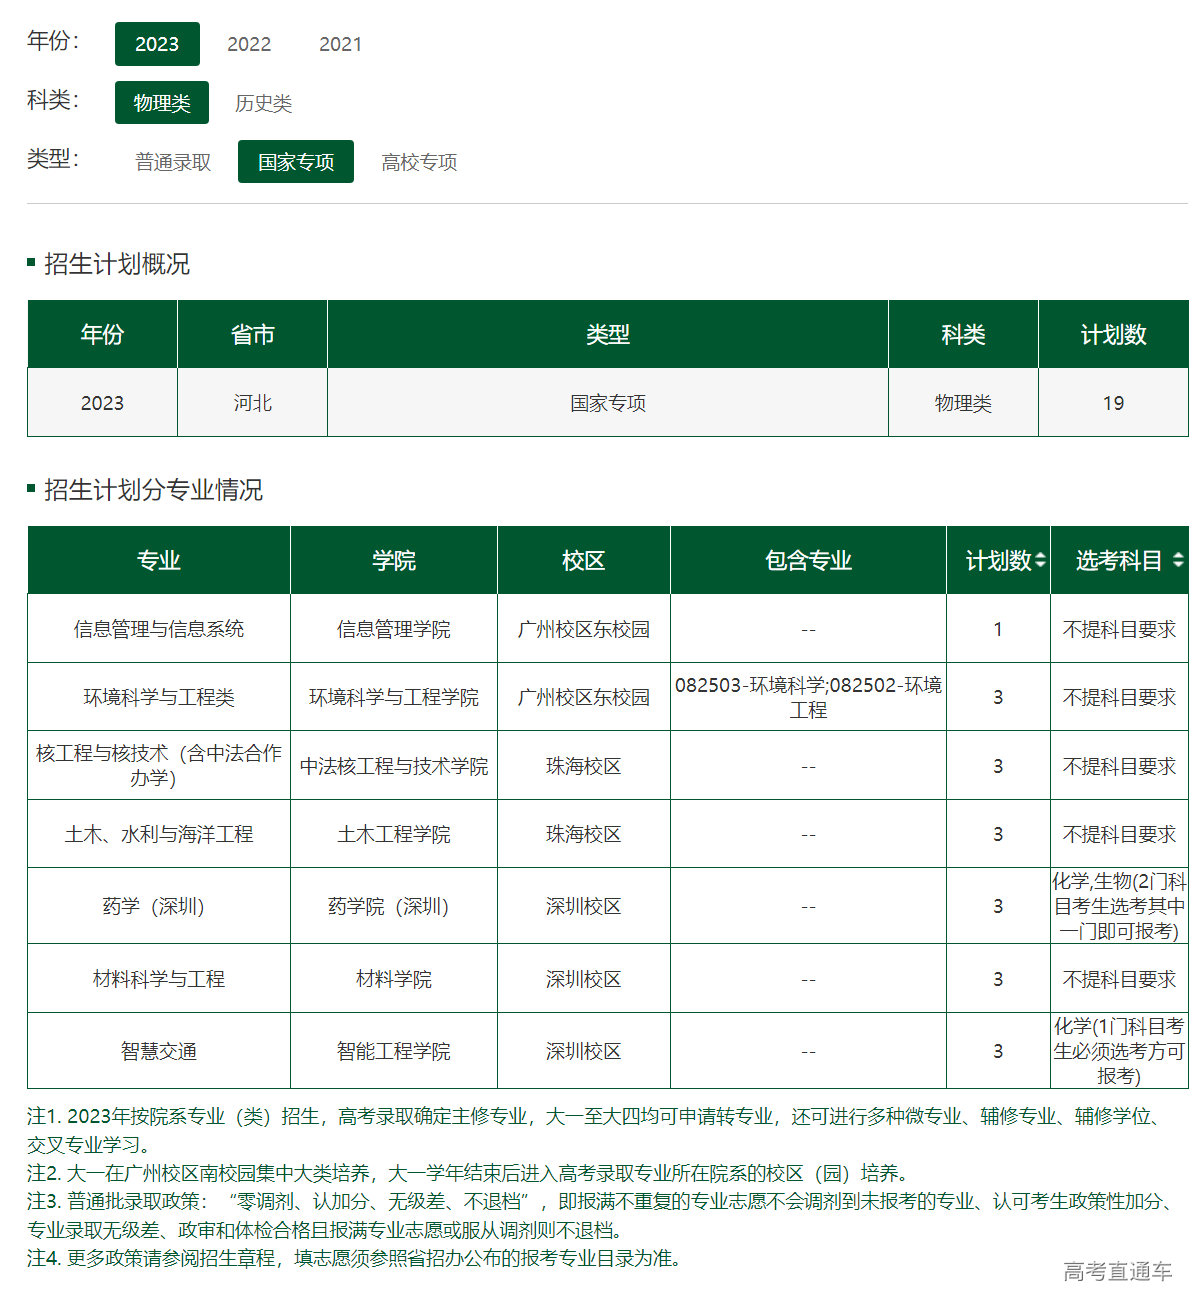Click the 信息管理与信息系统 major cell
This screenshot has width=1201, height=1311.
coord(158,629)
